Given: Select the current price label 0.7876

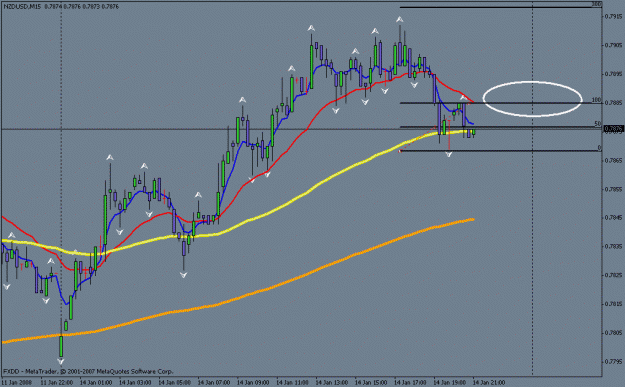Looking at the screenshot, I should point(613,129).
